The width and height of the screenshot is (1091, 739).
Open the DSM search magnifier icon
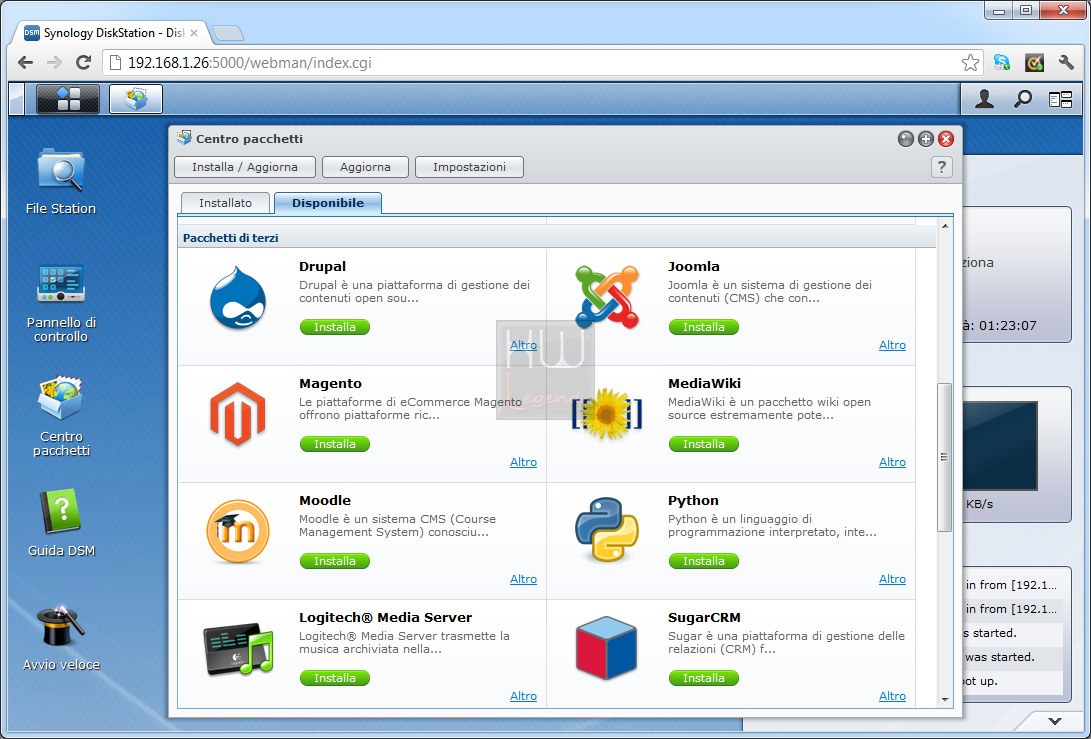pos(1022,100)
